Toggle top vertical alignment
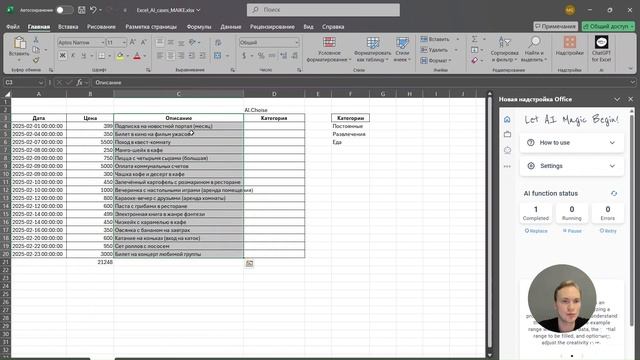Viewport: 640px width, 360px height. (x=160, y=42)
